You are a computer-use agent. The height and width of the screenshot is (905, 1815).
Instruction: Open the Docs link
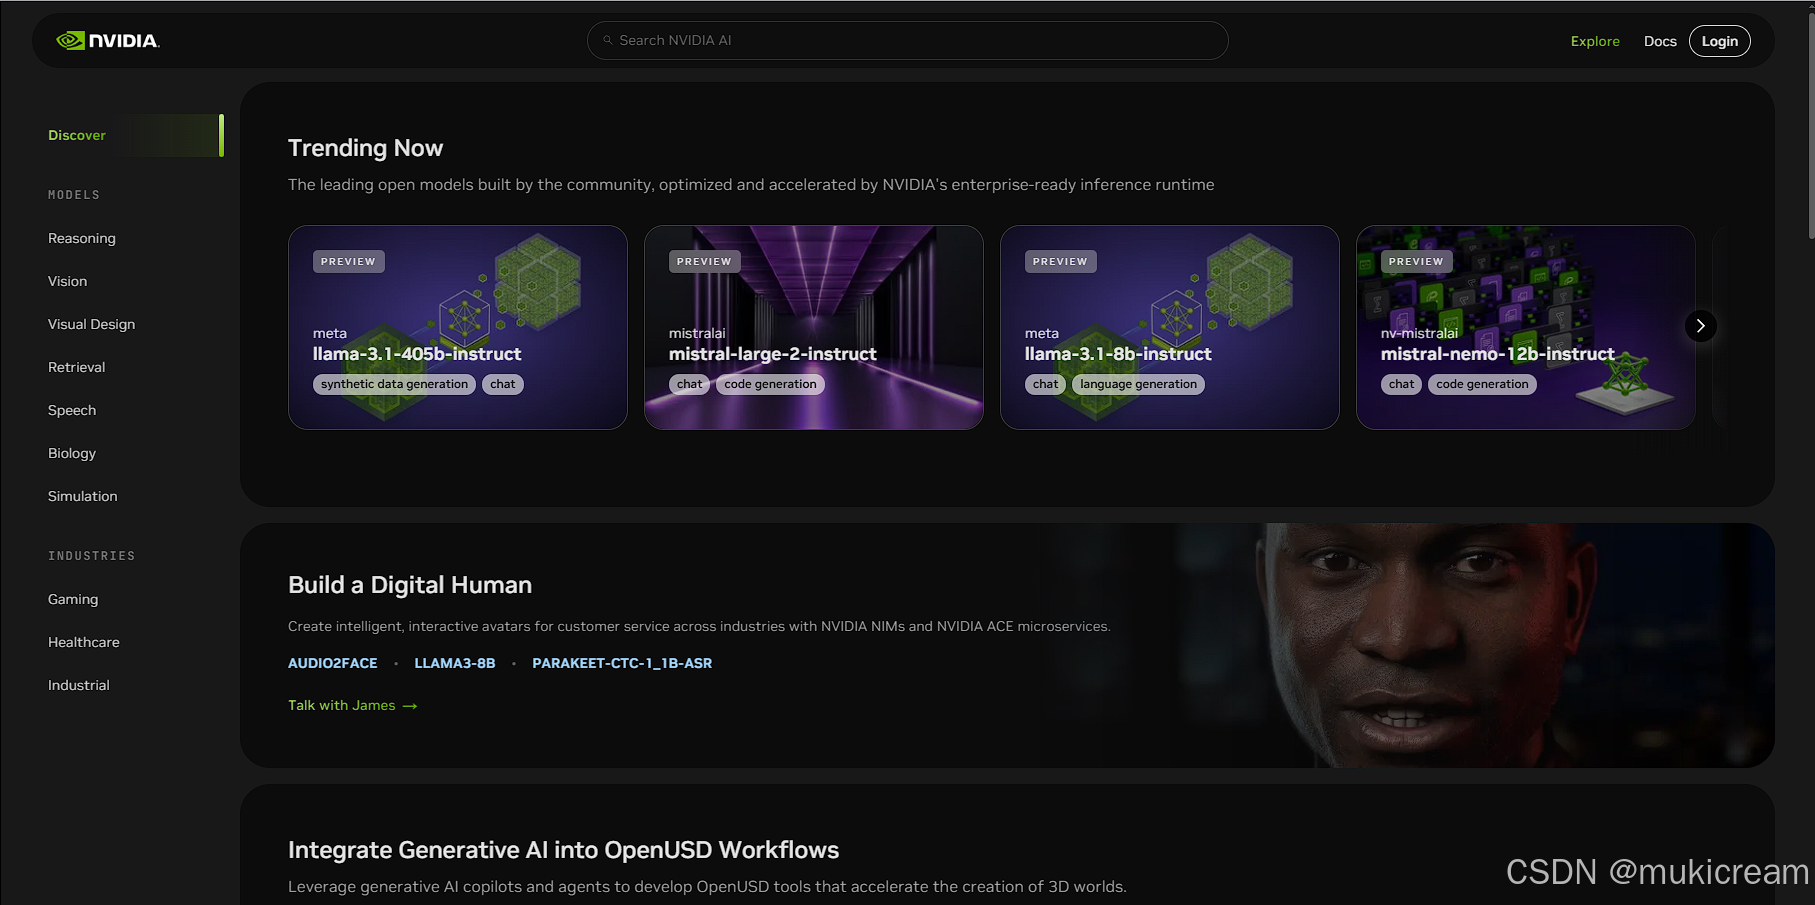[x=1660, y=41]
